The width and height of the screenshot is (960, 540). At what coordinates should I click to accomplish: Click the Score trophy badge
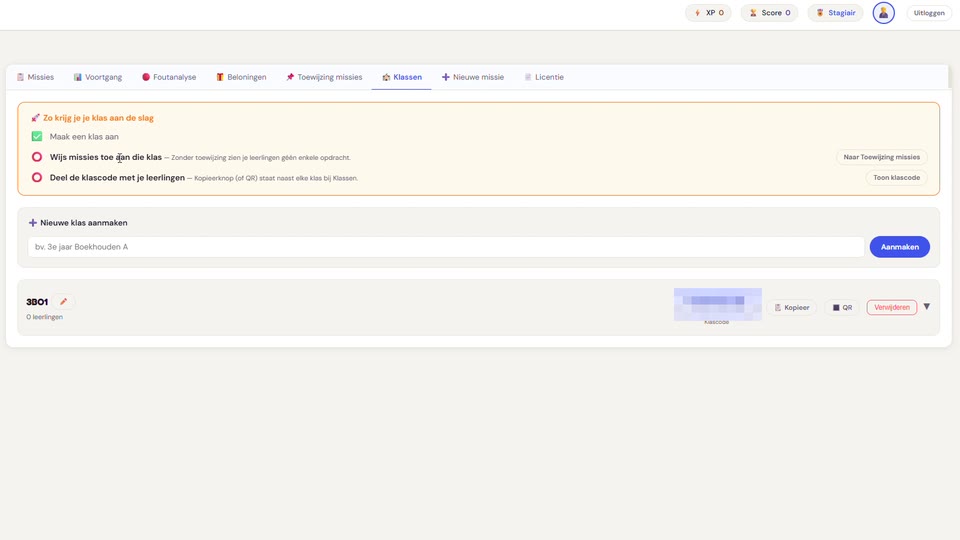pyautogui.click(x=770, y=13)
